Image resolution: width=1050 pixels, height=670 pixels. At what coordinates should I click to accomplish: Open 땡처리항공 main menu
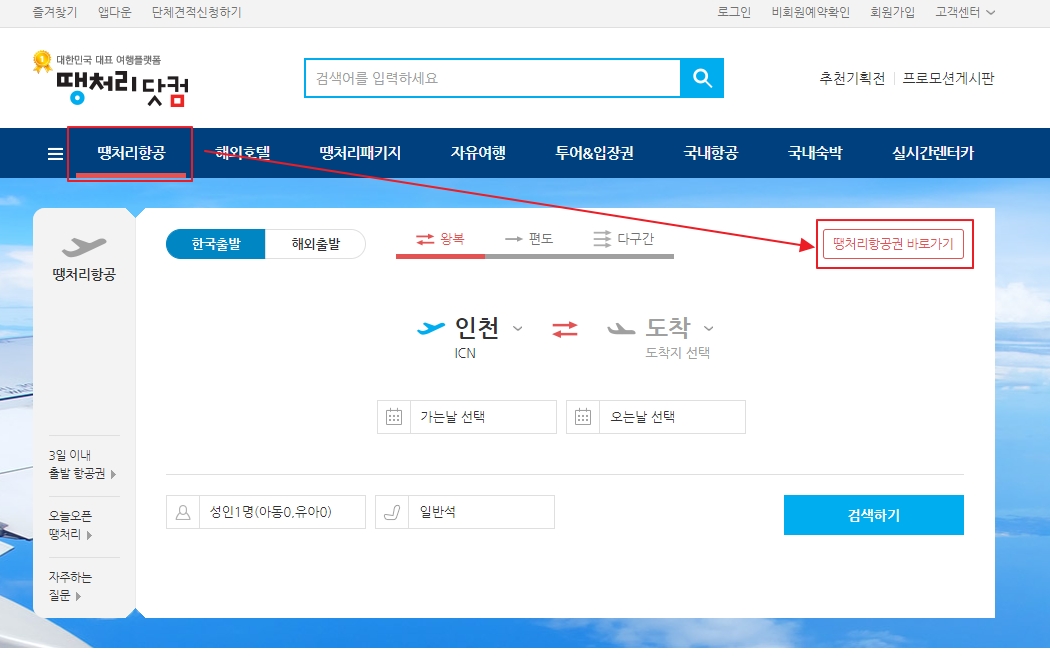click(131, 153)
